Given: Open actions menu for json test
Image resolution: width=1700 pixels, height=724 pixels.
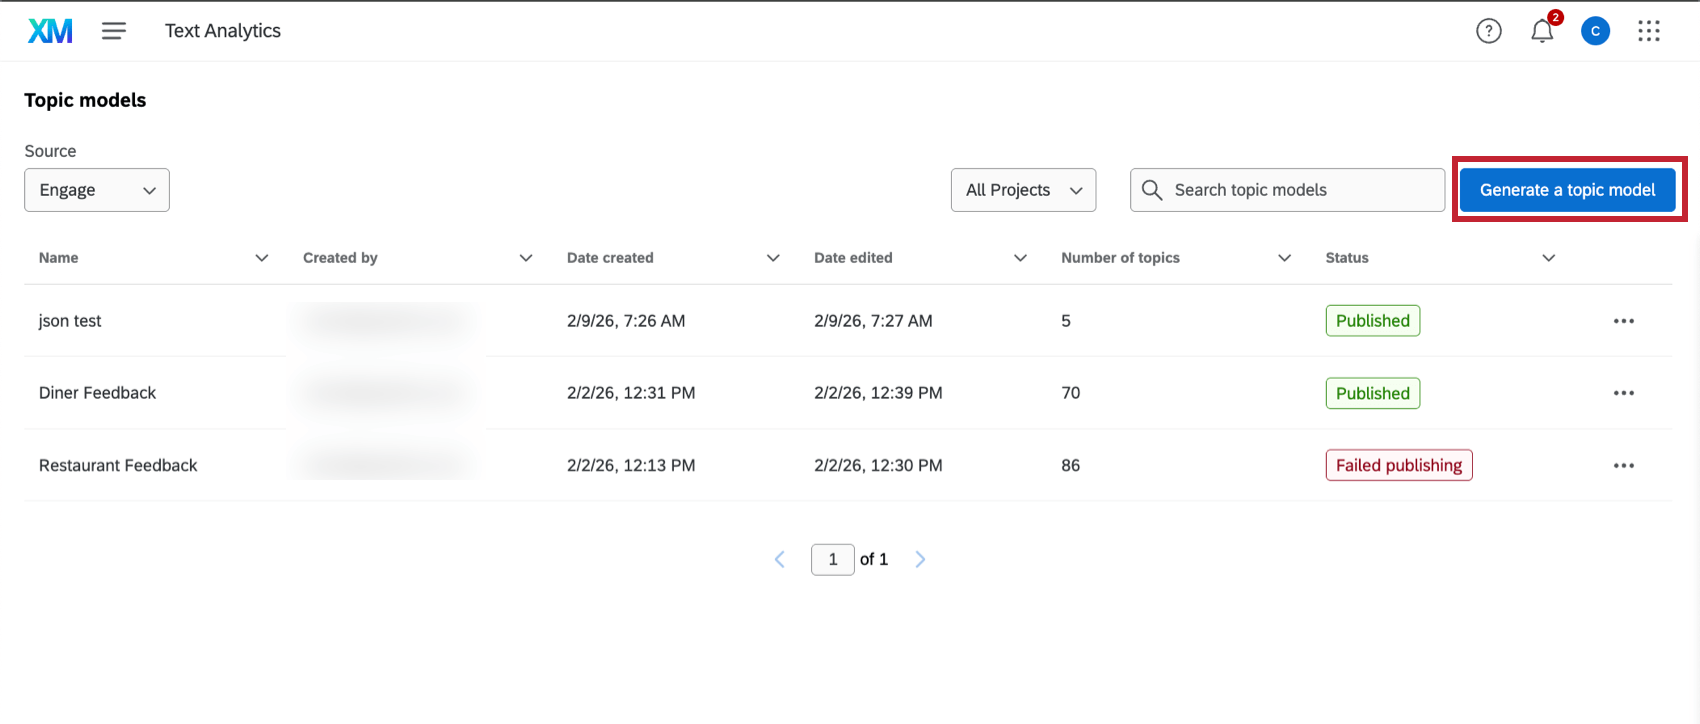Looking at the screenshot, I should (1623, 321).
